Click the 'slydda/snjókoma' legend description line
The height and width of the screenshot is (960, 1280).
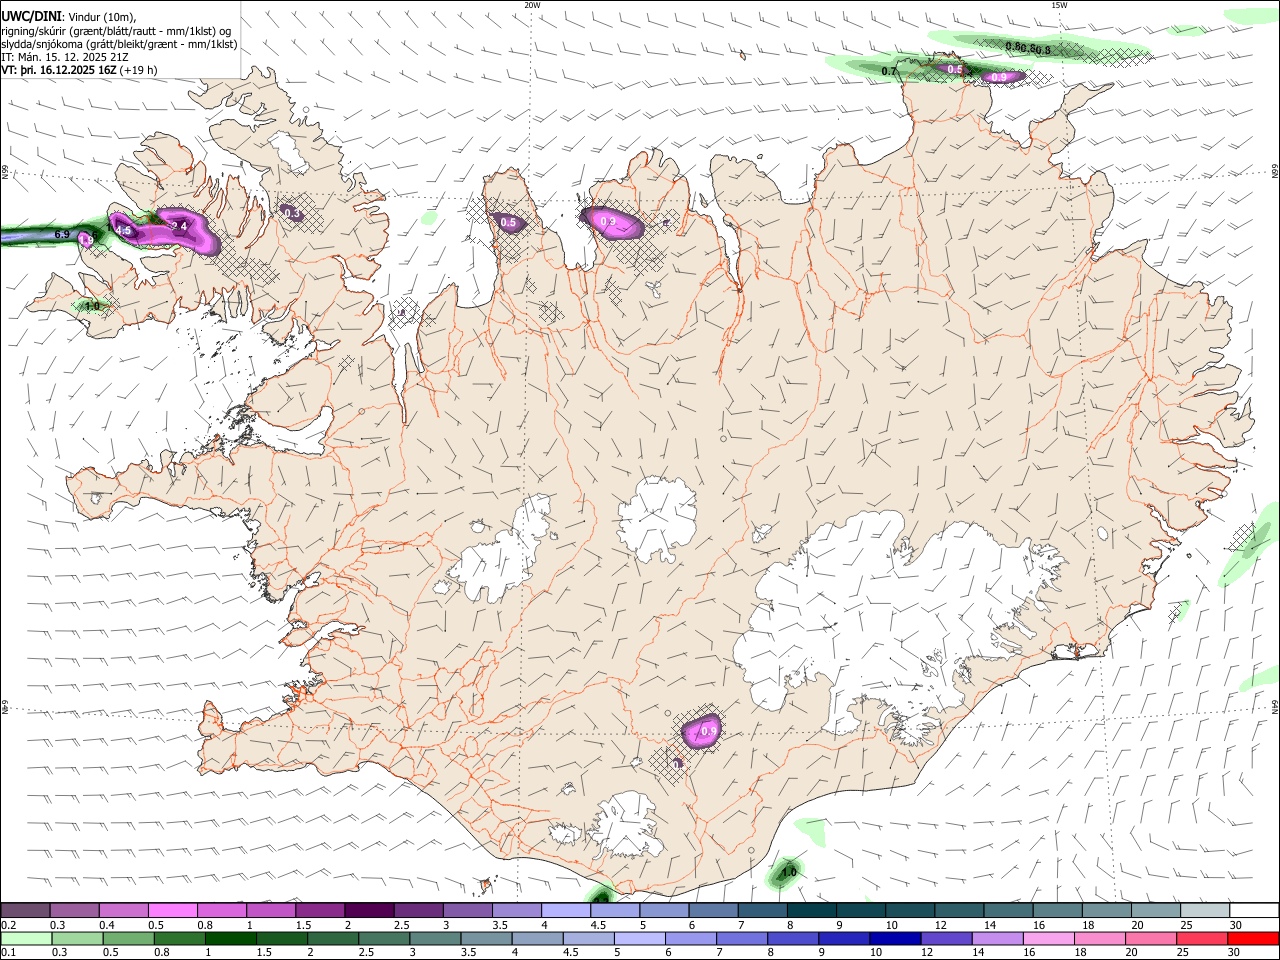pos(119,44)
